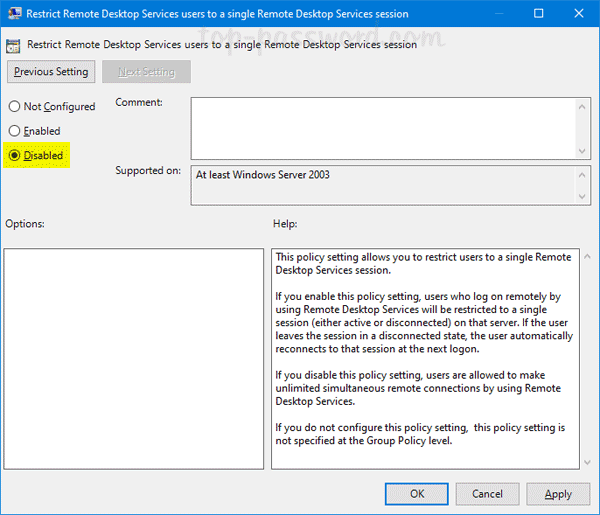The width and height of the screenshot is (600, 515).
Task: Apply the policy setting with Apply
Action: [558, 494]
